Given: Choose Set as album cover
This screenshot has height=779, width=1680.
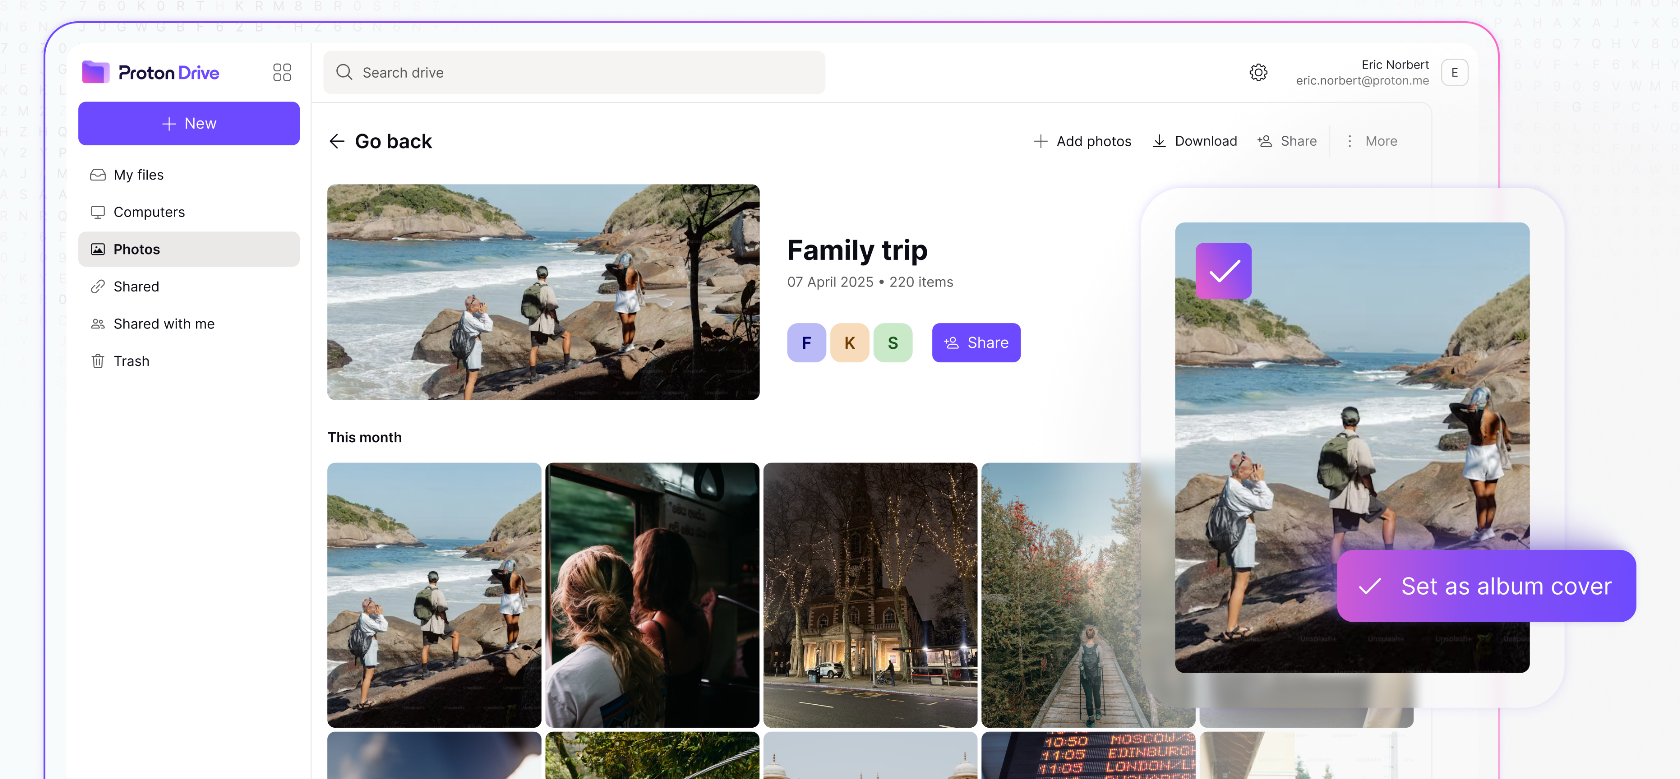Looking at the screenshot, I should 1486,586.
